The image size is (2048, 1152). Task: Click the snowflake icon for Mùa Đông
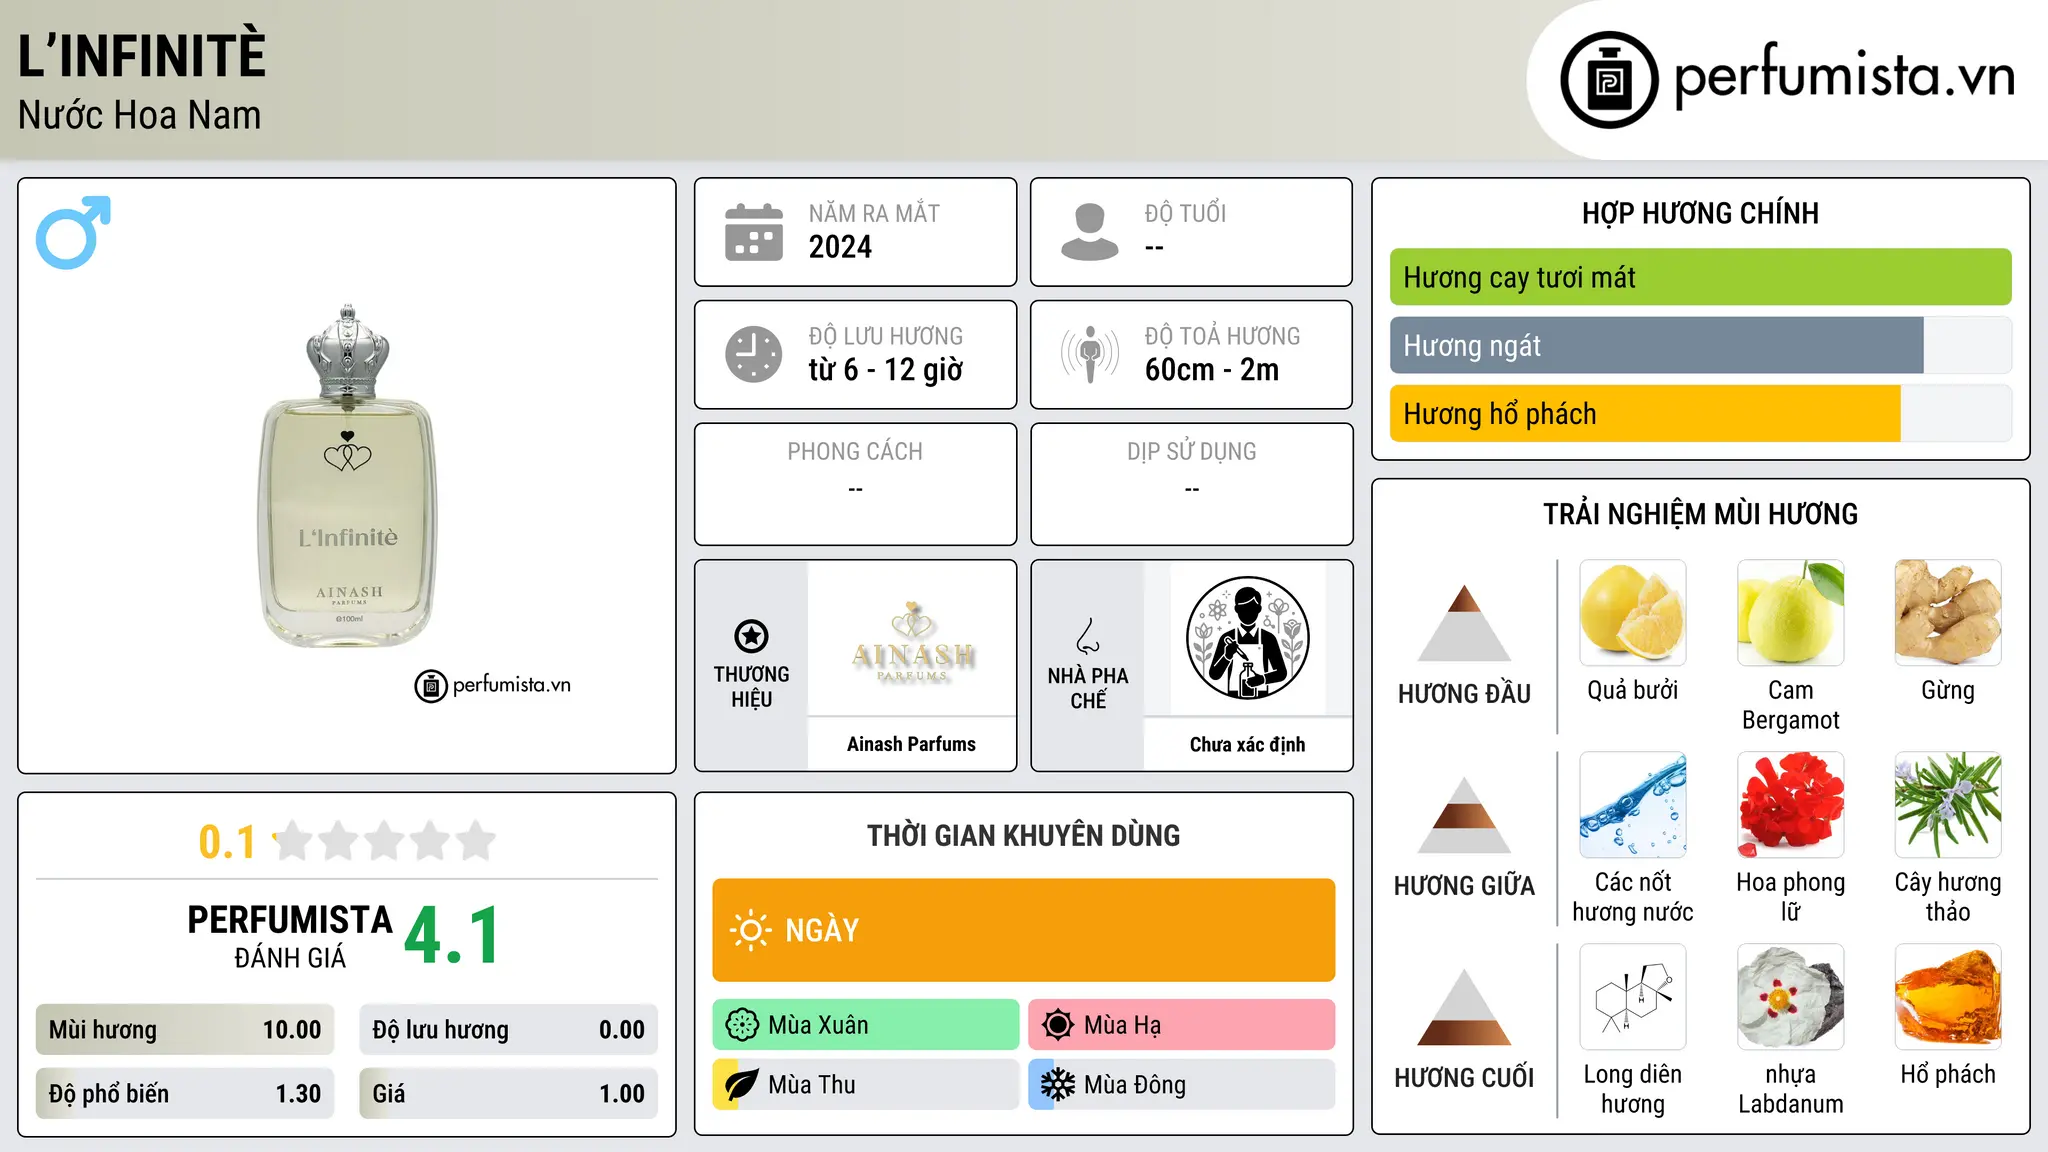(x=1057, y=1085)
